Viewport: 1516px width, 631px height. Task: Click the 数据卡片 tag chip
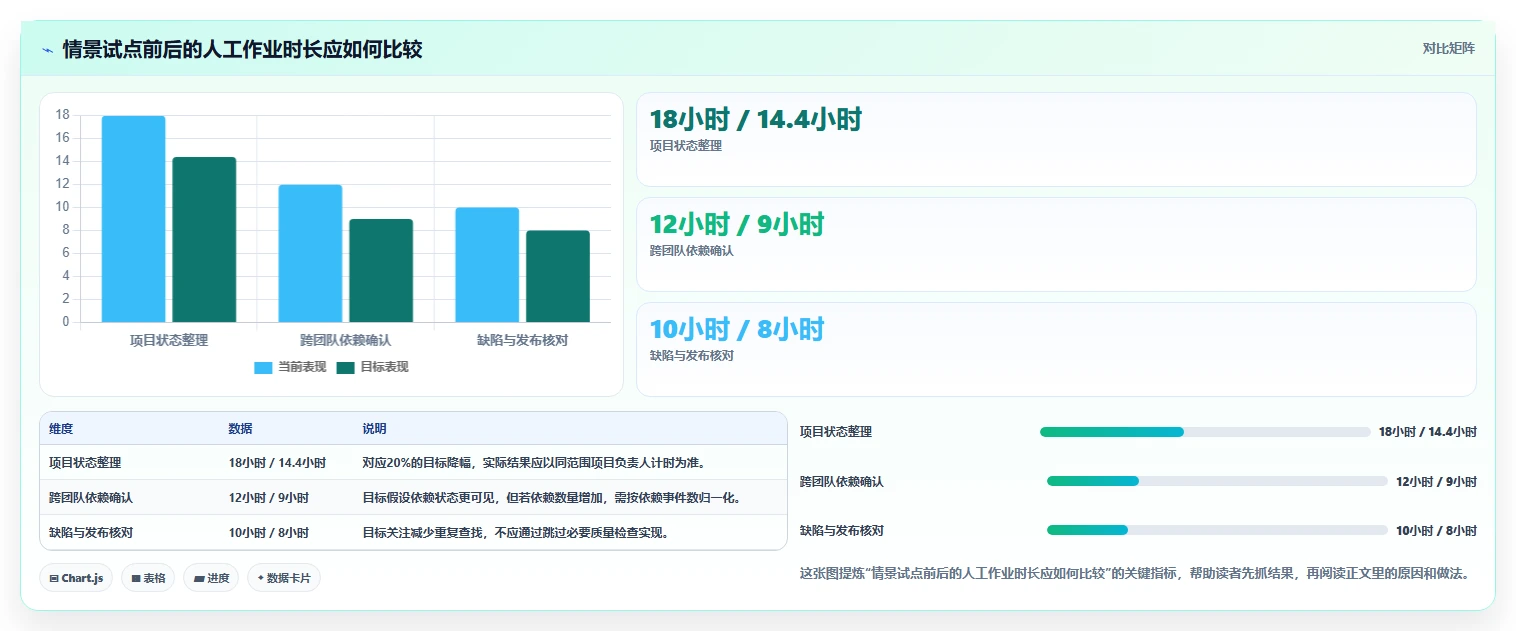tap(284, 578)
